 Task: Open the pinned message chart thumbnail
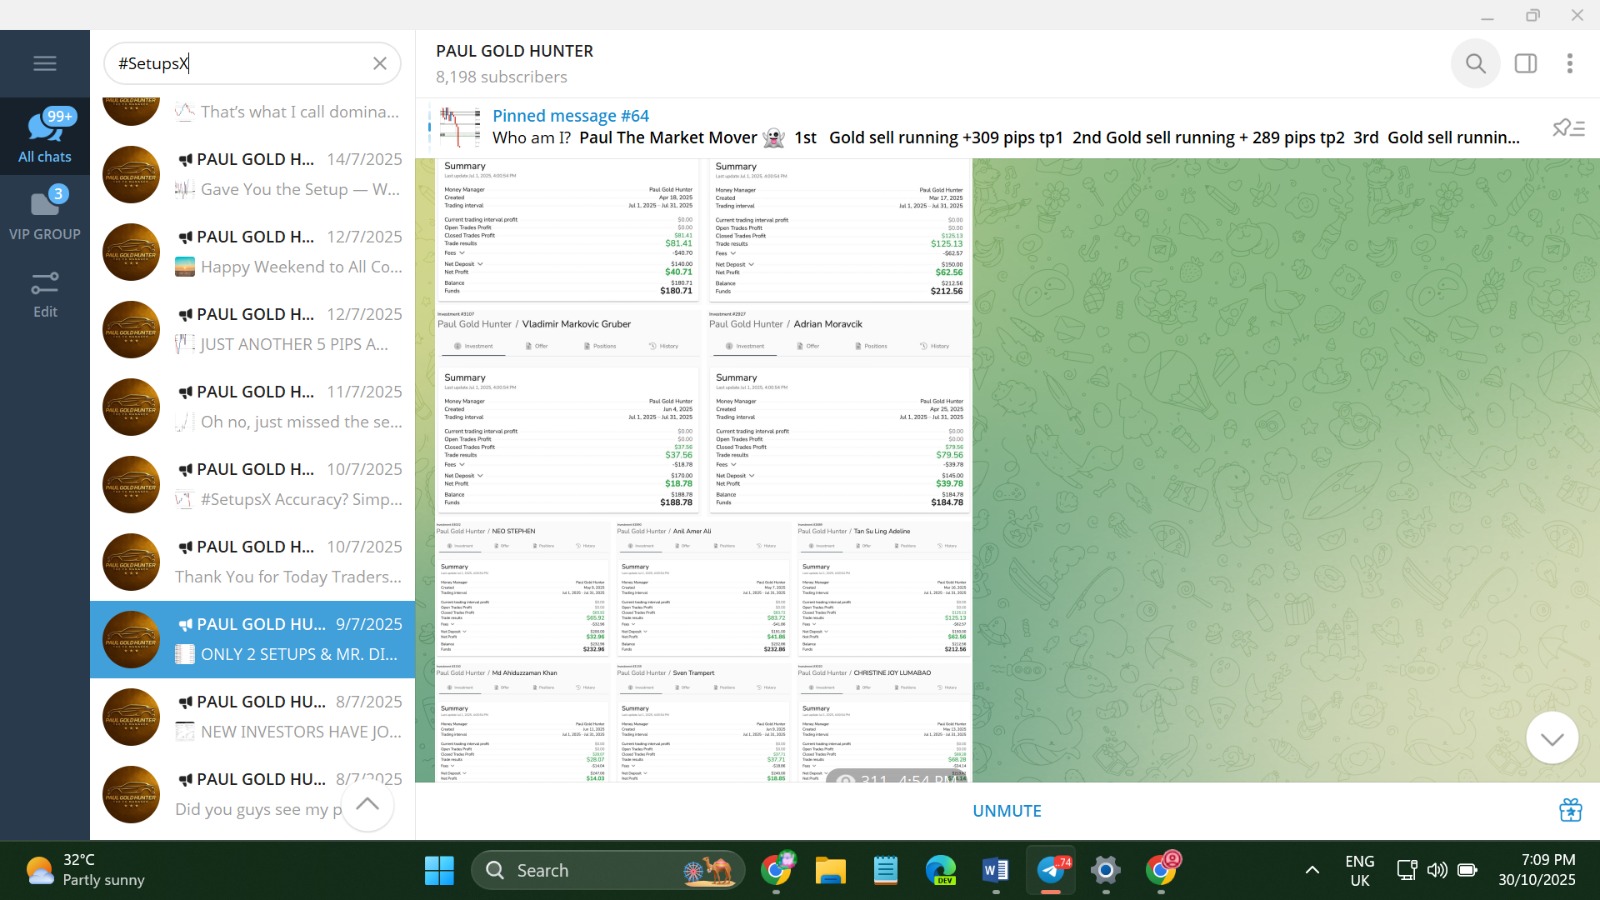point(460,127)
